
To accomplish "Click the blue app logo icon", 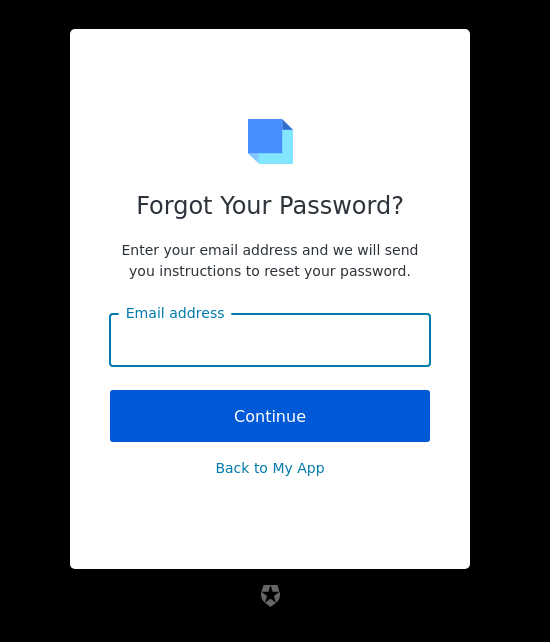I will coord(270,141).
